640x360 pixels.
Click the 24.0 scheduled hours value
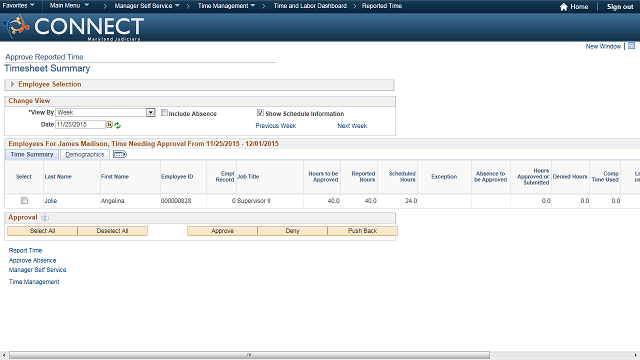(x=411, y=200)
